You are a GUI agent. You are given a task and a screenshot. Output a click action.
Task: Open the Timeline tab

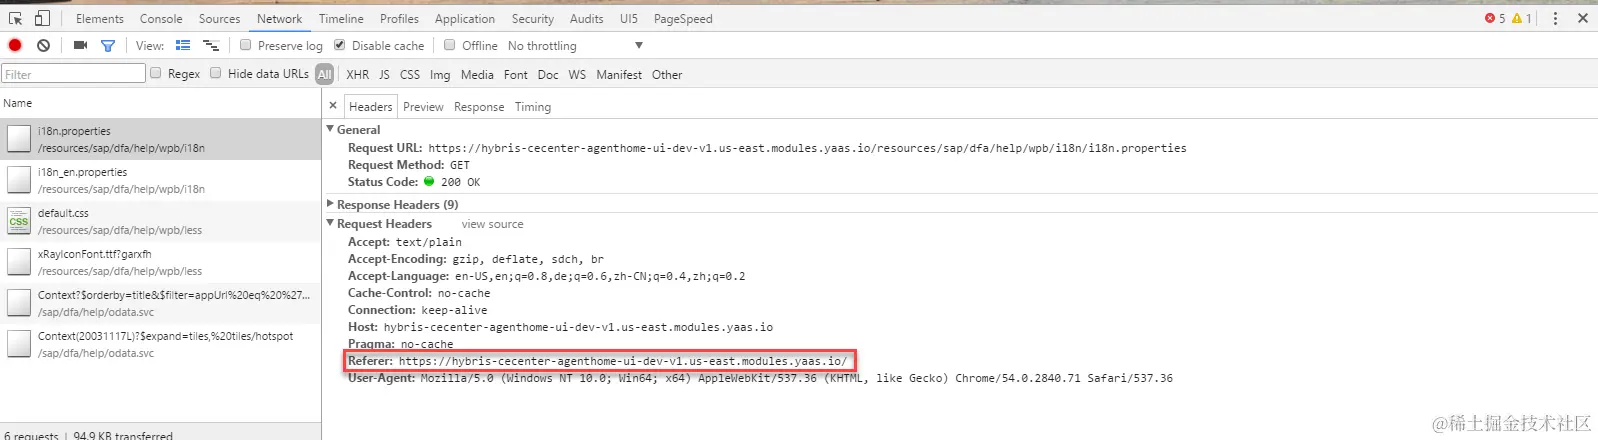pyautogui.click(x=341, y=19)
